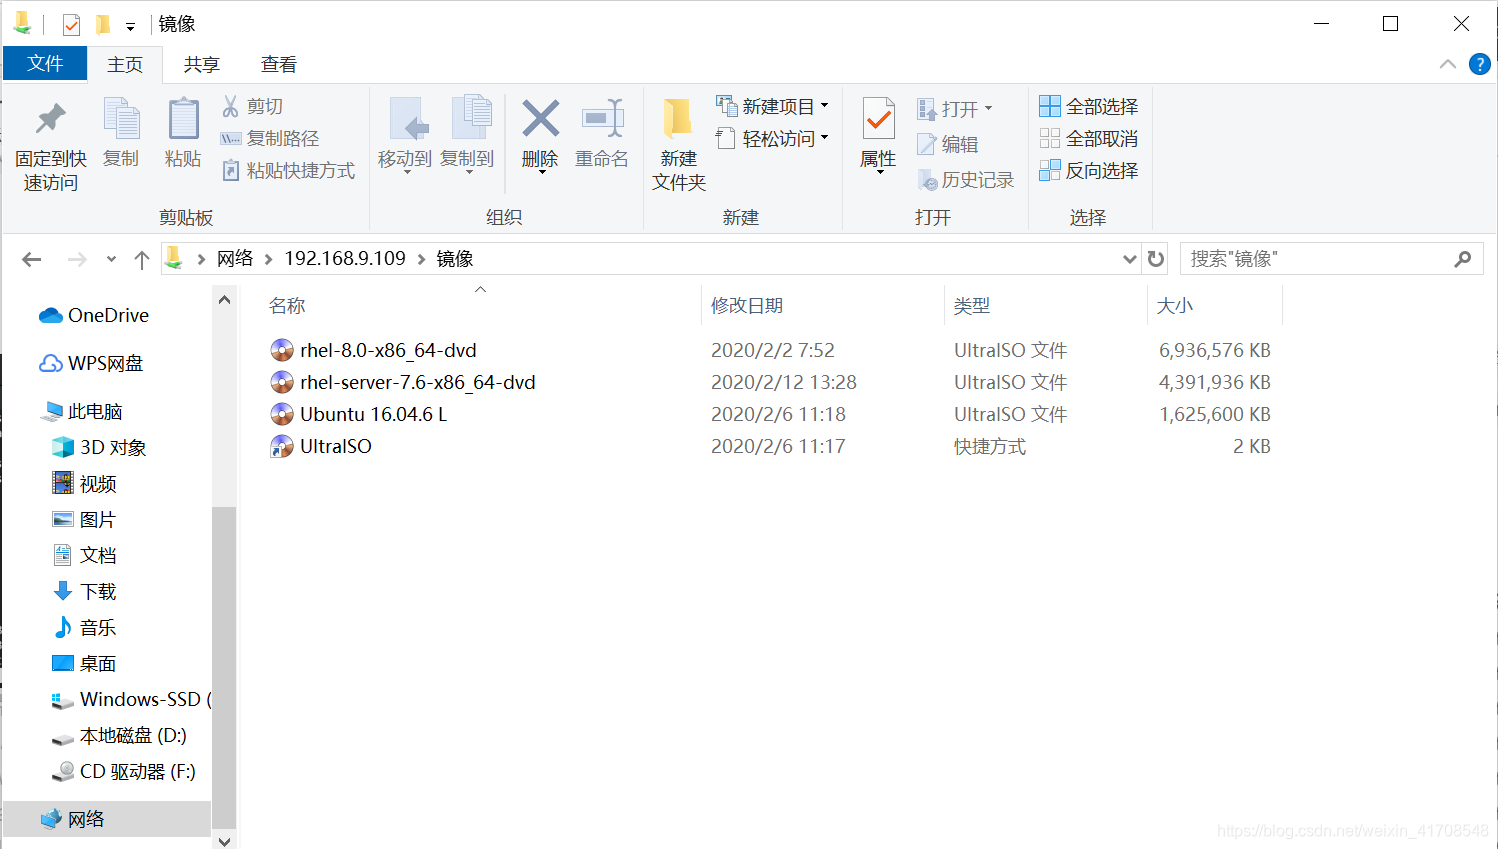Open 视频 (Videos) in sidebar
The image size is (1498, 849).
point(85,483)
